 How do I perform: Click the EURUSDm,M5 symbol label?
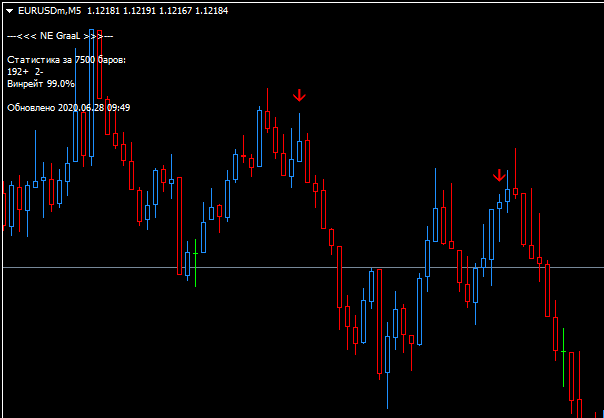coord(50,11)
